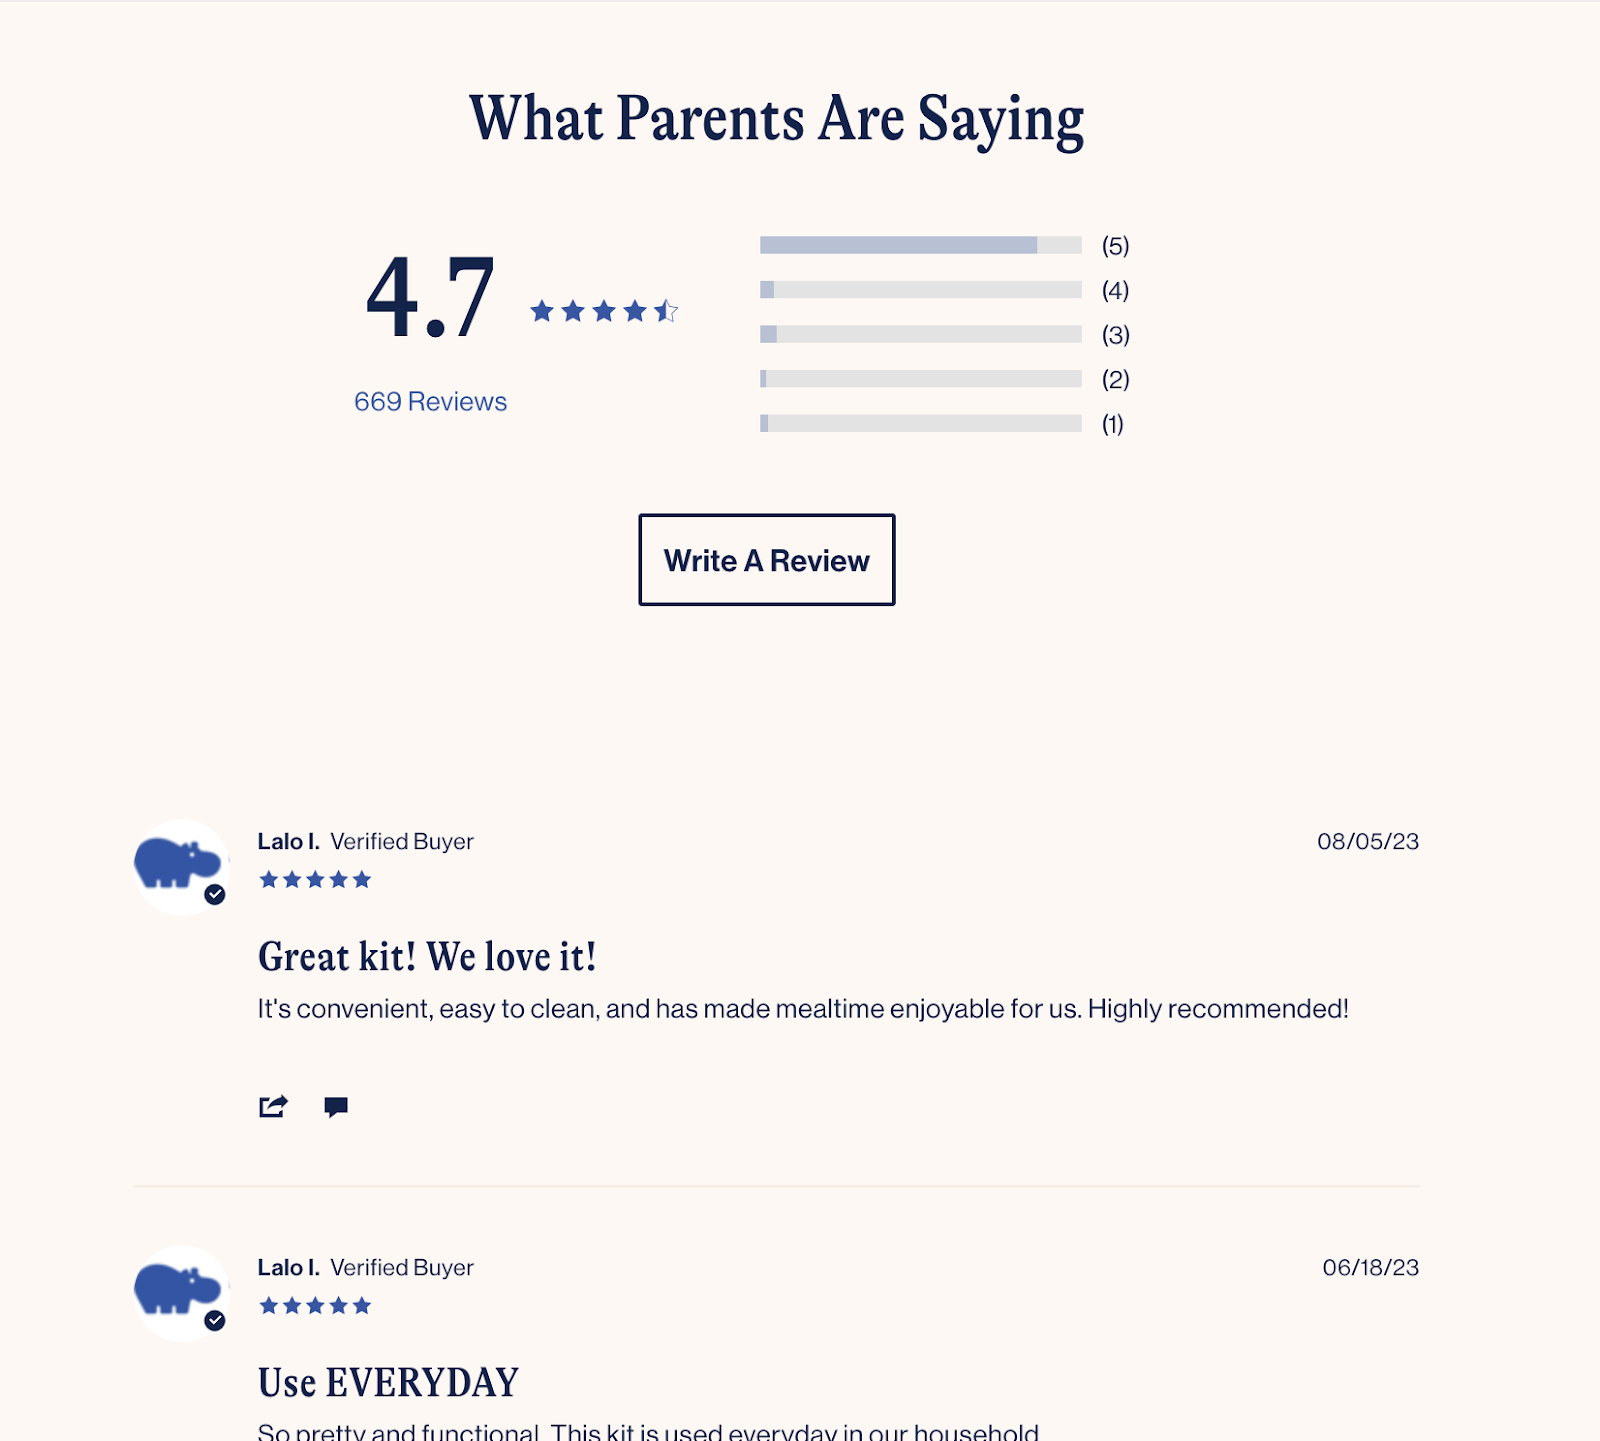Click the hippo avatar on the 06/18/23 review
Screen dimensions: 1600x1441
coord(179,1291)
